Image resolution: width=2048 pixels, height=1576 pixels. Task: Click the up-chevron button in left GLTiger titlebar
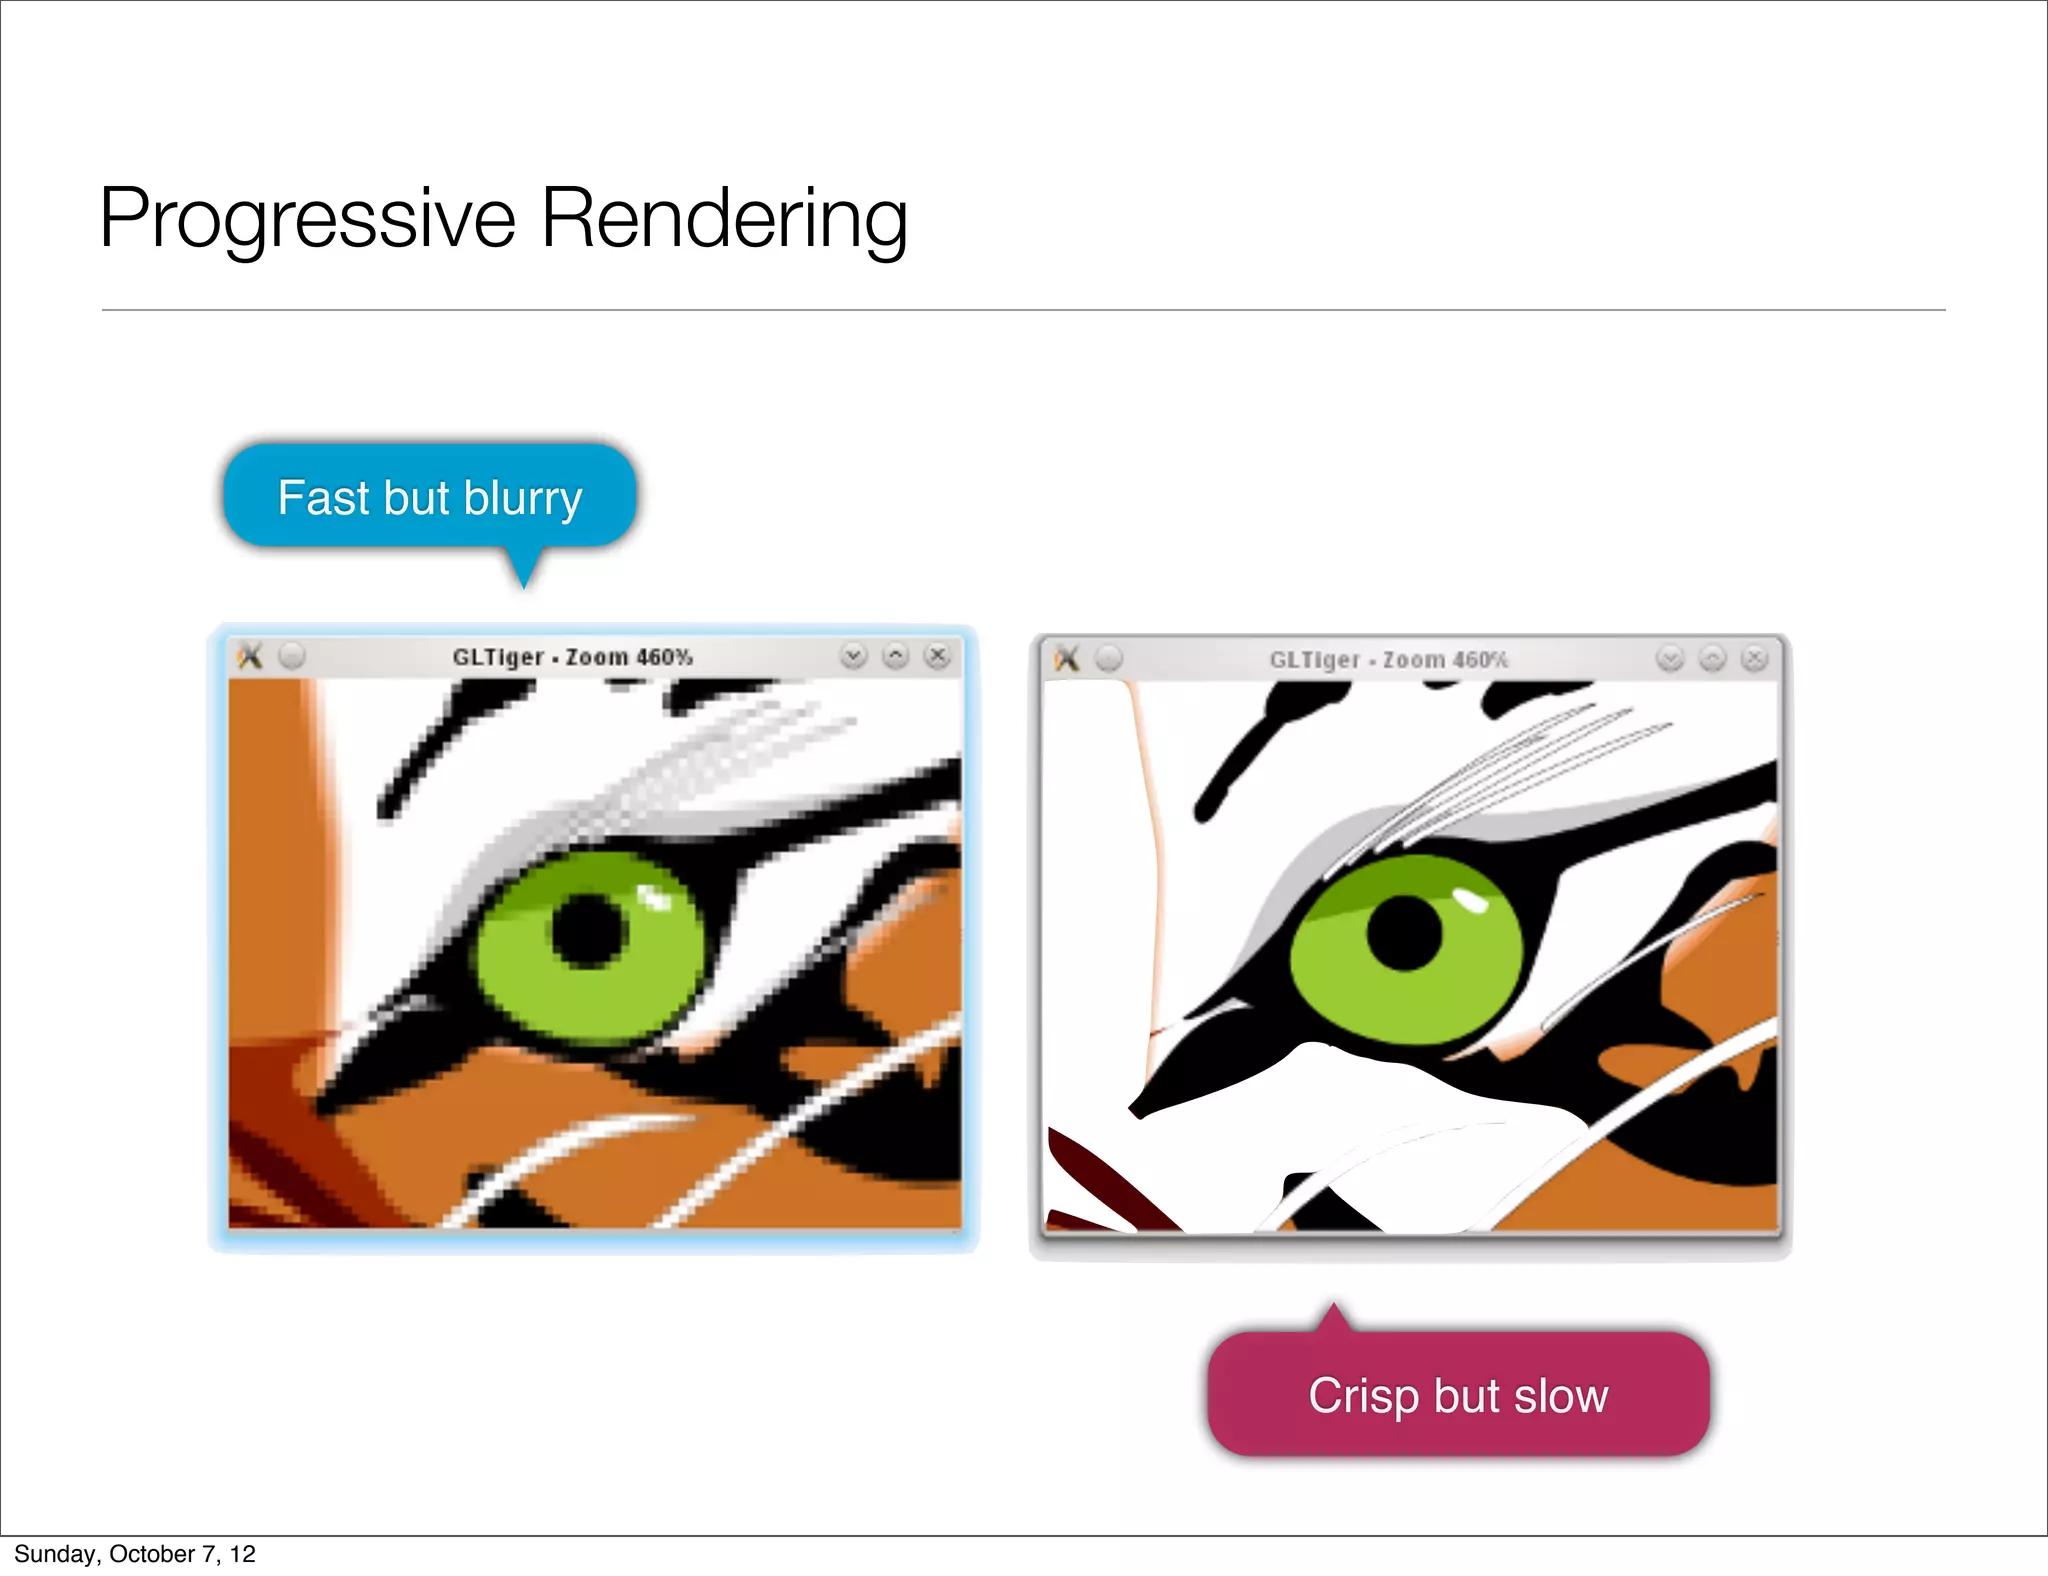tap(896, 656)
